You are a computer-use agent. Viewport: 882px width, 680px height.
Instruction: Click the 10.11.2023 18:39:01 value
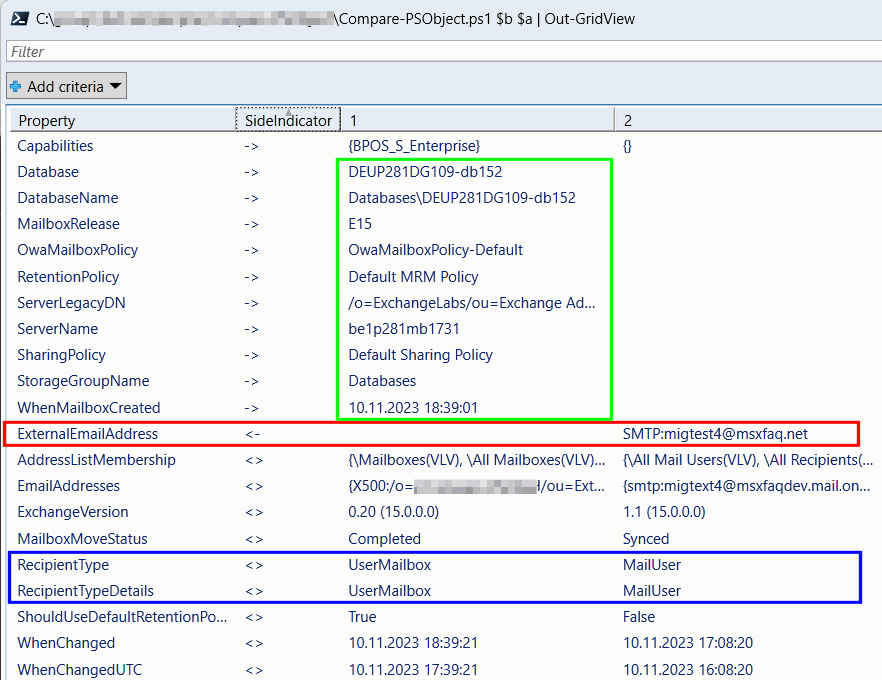[x=413, y=407]
